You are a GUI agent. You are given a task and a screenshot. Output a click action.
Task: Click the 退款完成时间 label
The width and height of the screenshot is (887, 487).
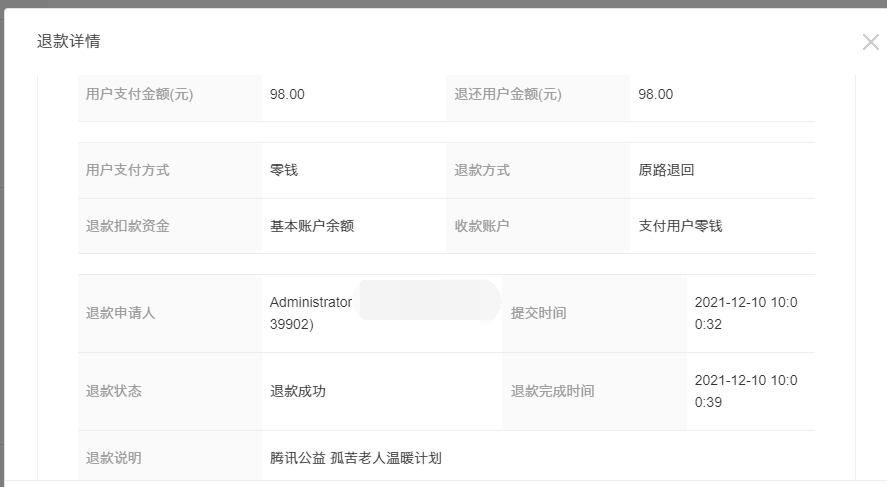click(553, 391)
